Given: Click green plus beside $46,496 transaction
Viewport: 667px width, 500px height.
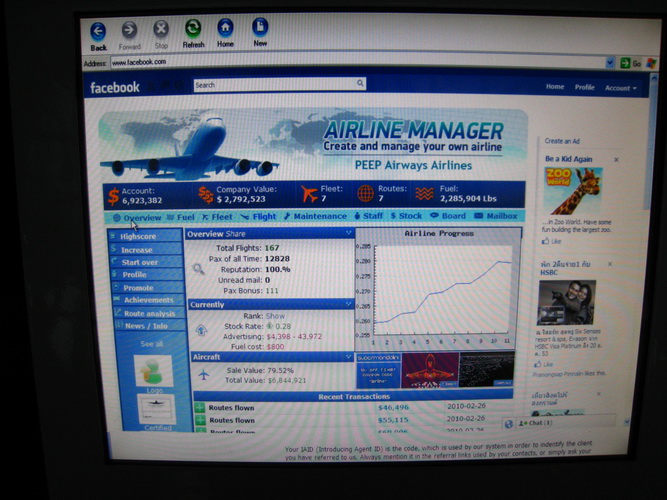Looking at the screenshot, I should (200, 408).
